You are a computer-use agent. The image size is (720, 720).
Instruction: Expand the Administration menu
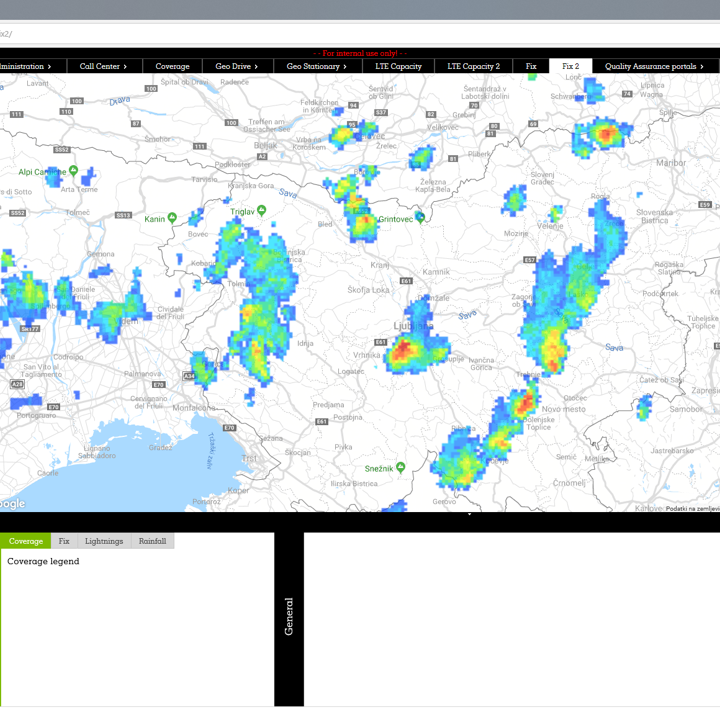[24, 66]
